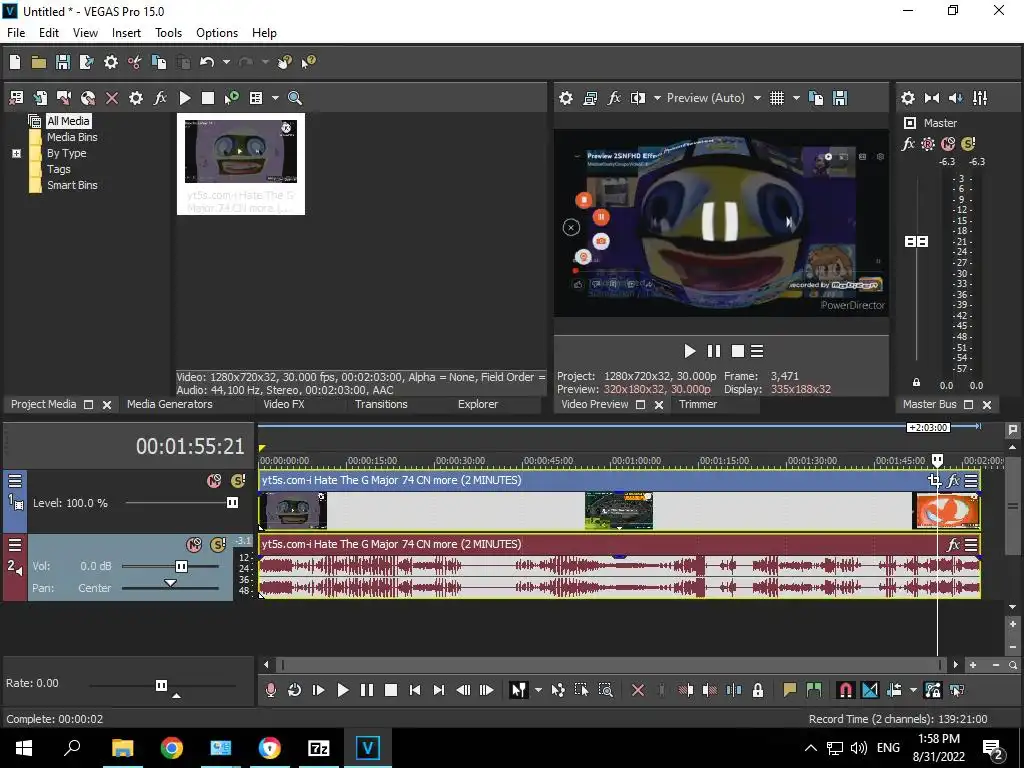Arm recording with the microphone icon
1024x768 pixels.
click(x=270, y=690)
